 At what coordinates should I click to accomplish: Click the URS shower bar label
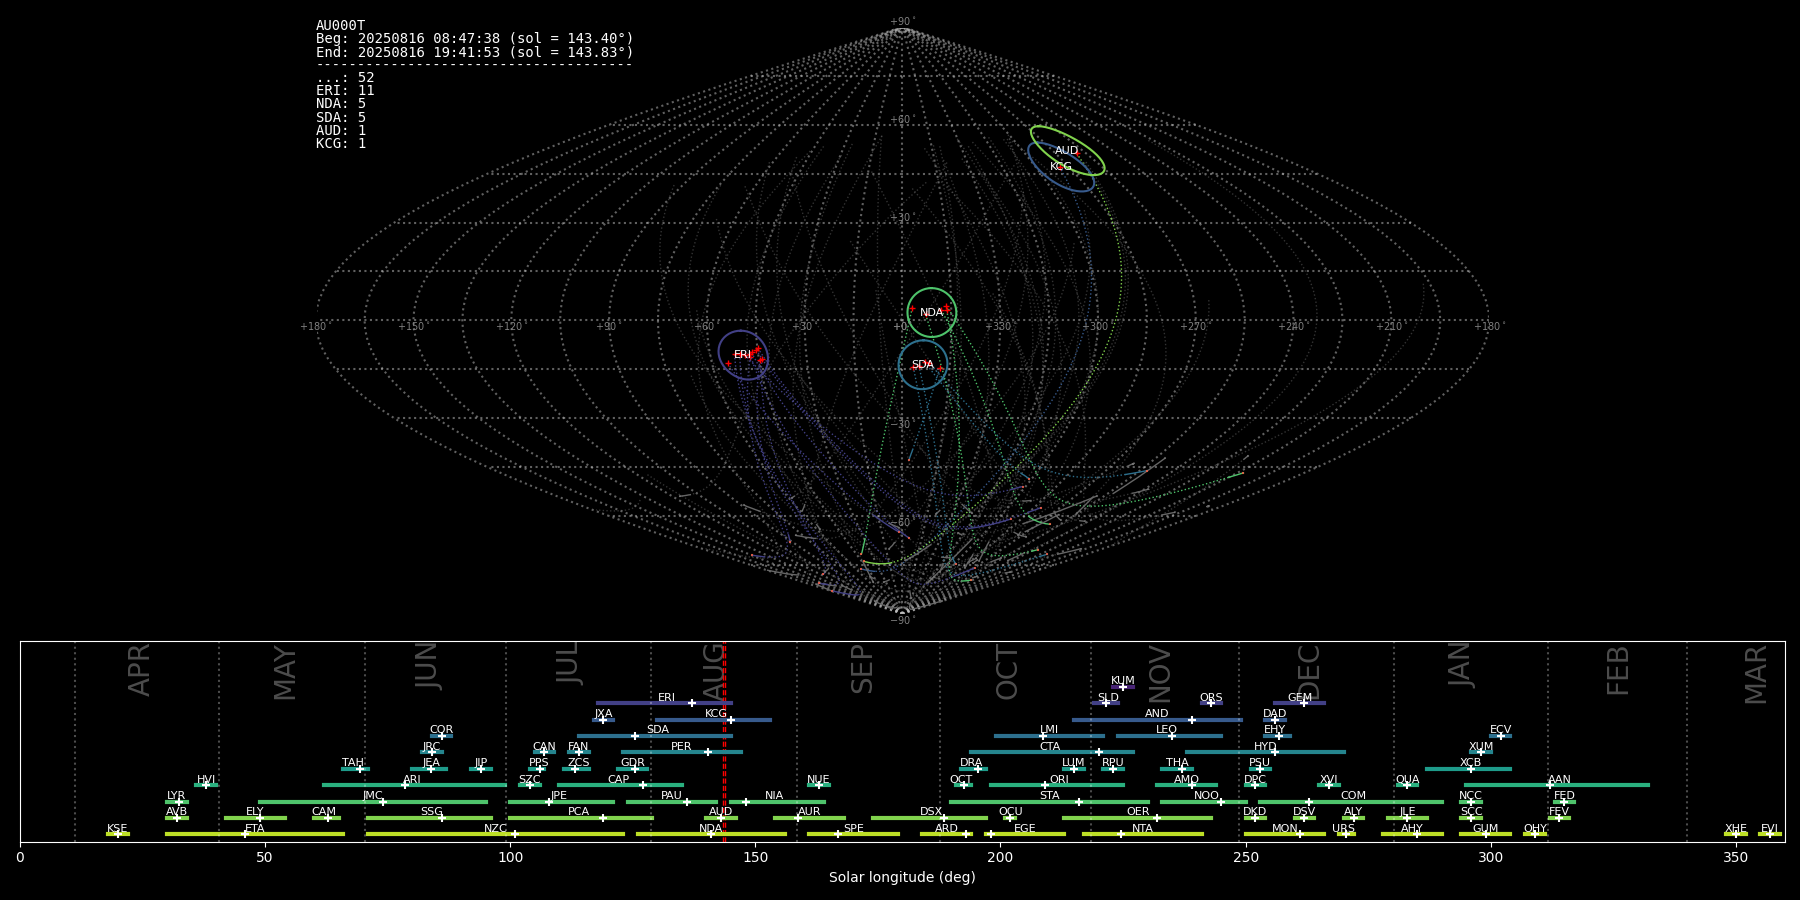coord(1344,829)
